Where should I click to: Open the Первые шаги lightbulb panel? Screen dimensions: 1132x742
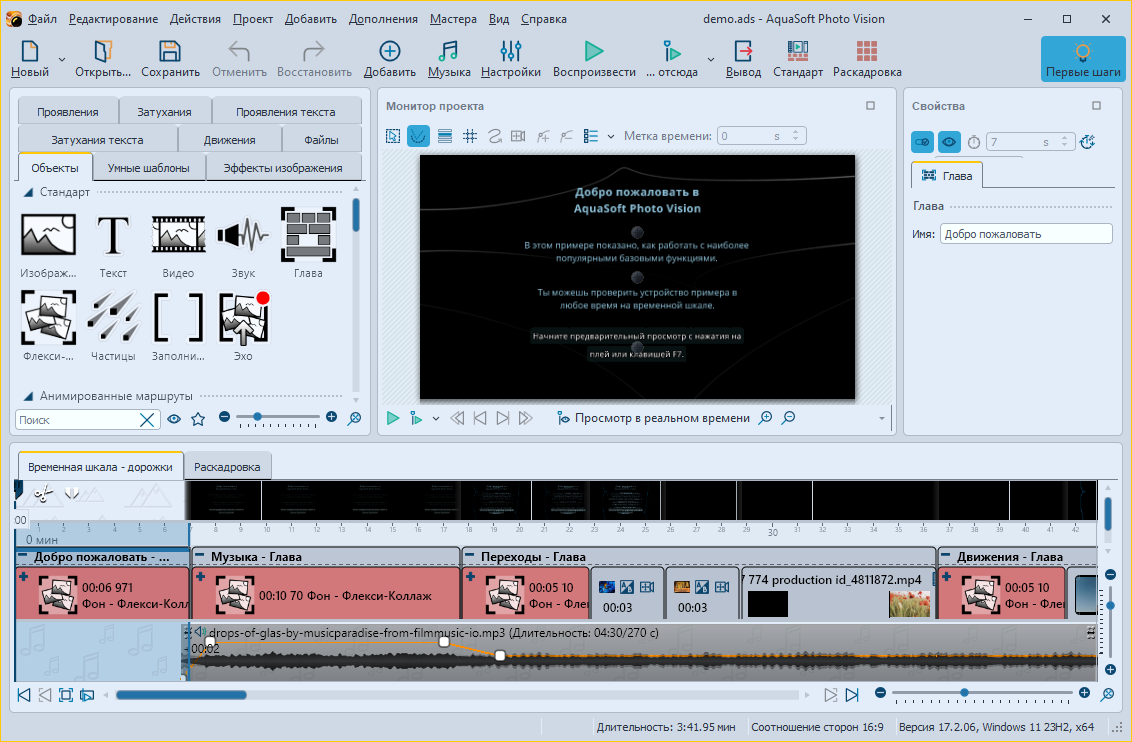[x=1083, y=58]
